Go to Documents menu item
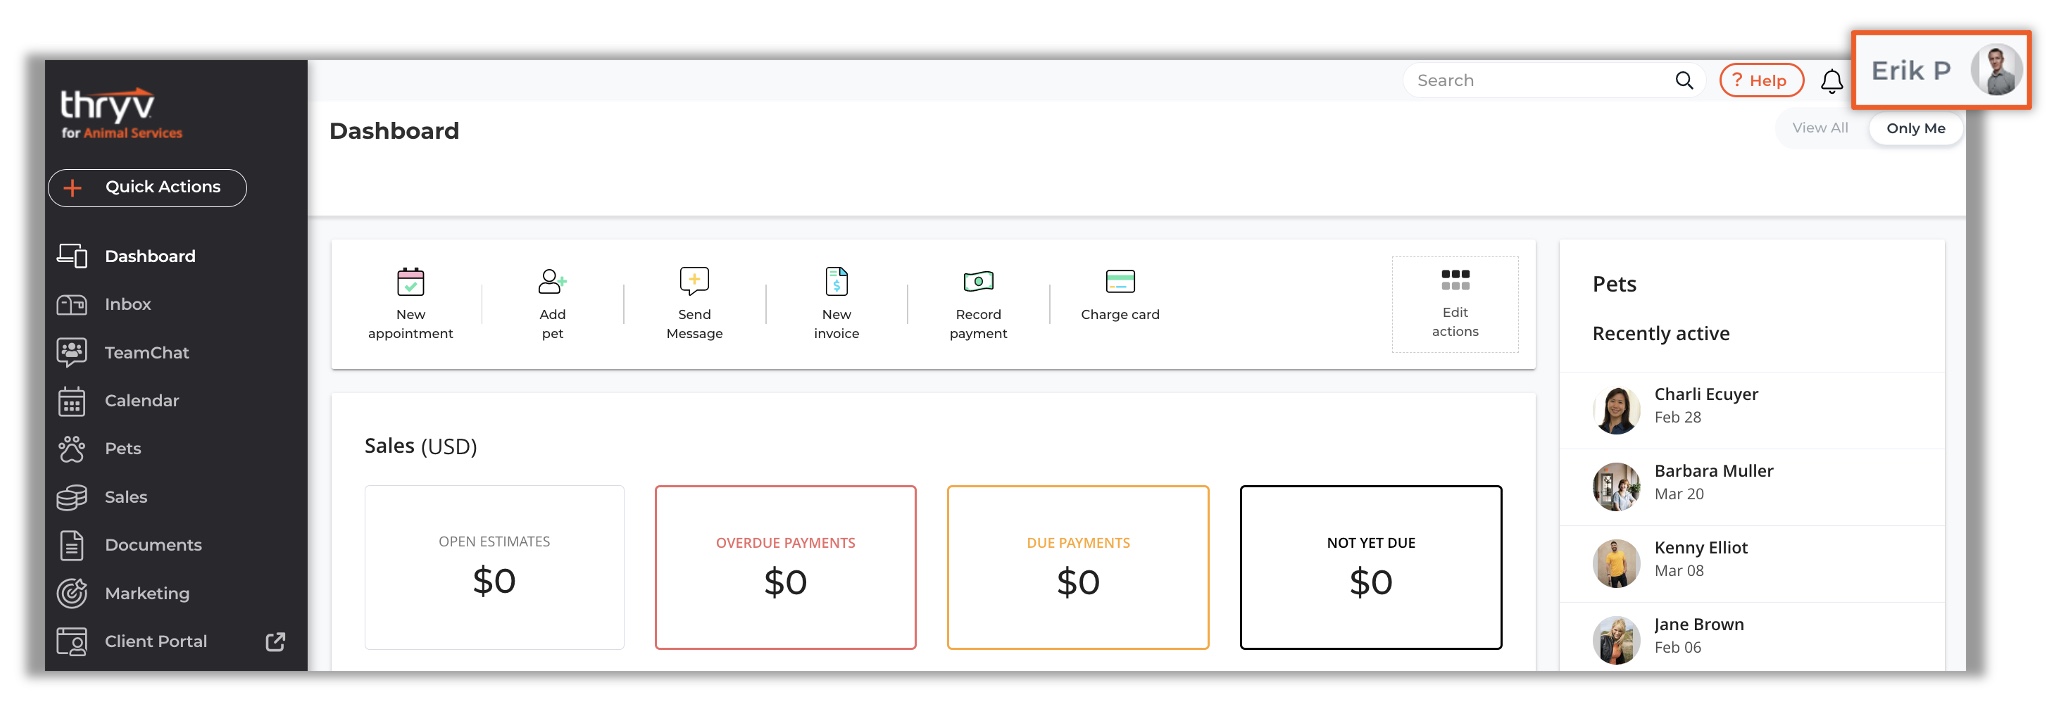Screen dimensions: 2062x710 pos(153,545)
